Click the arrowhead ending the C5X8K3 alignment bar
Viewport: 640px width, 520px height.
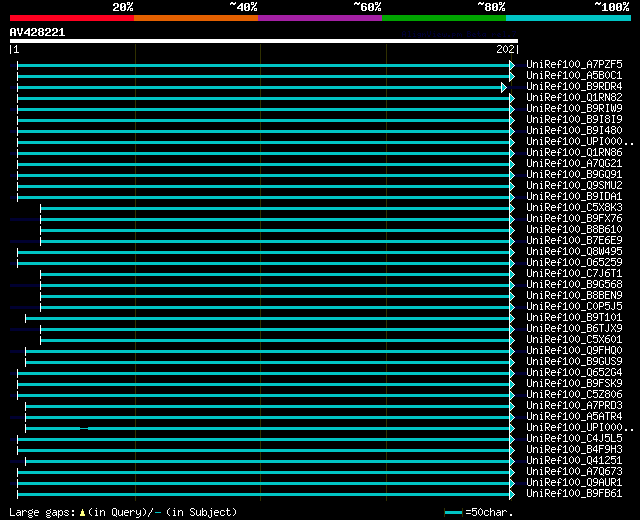point(512,209)
